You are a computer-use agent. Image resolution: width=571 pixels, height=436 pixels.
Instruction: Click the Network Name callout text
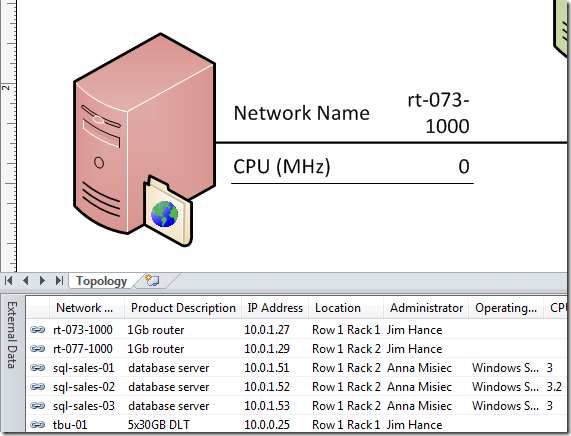[x=302, y=113]
